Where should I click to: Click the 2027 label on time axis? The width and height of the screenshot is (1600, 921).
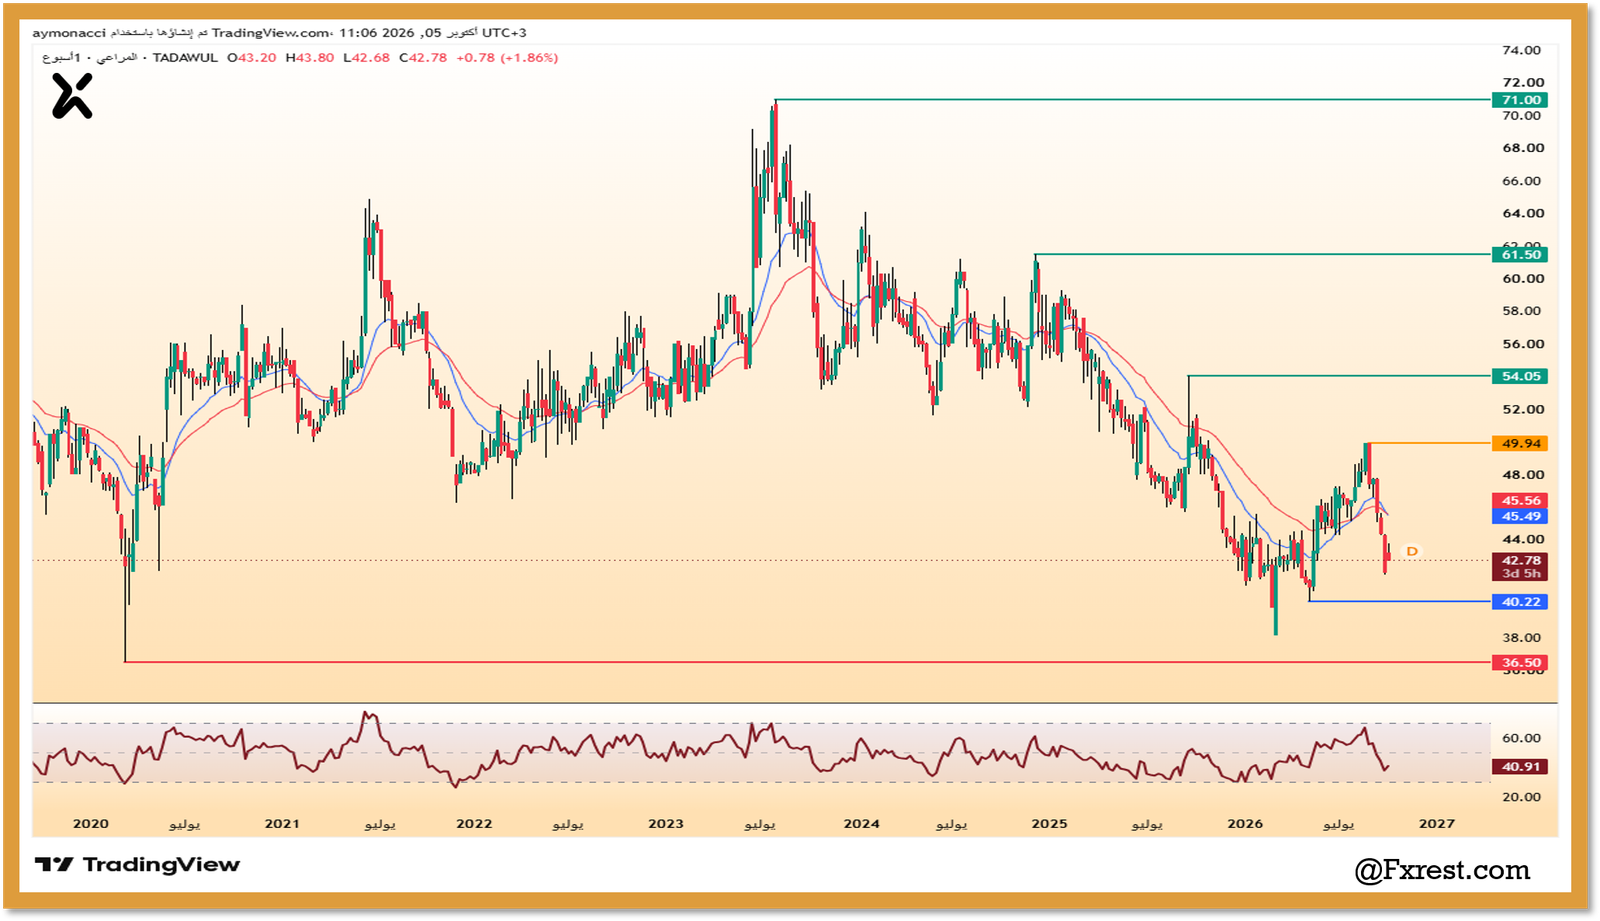click(1437, 824)
